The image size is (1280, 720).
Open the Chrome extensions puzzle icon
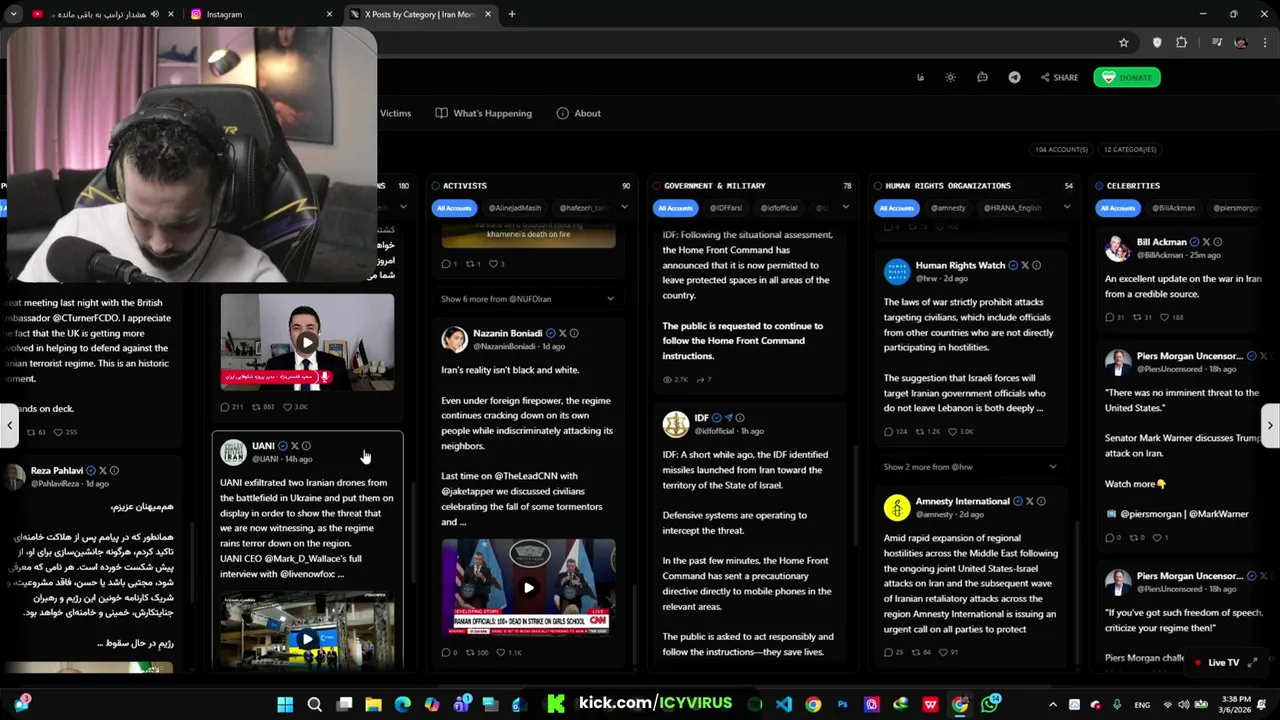pyautogui.click(x=1182, y=42)
